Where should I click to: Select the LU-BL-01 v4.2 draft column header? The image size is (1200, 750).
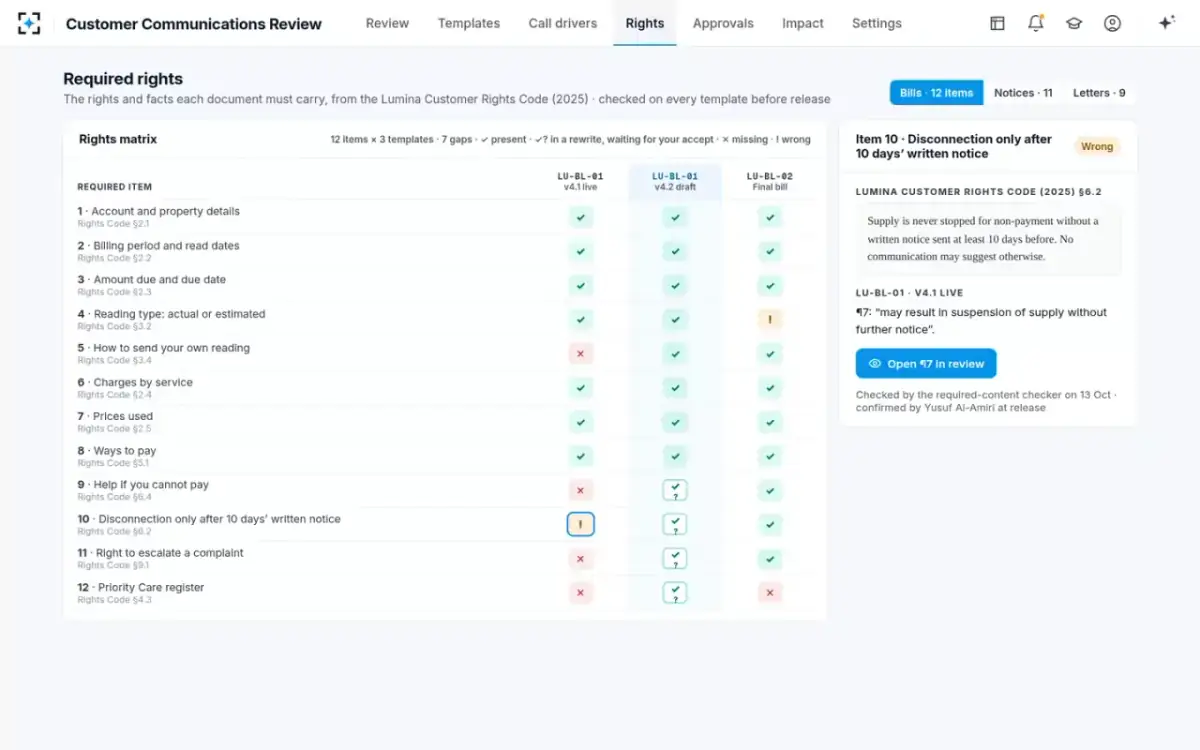click(x=675, y=181)
